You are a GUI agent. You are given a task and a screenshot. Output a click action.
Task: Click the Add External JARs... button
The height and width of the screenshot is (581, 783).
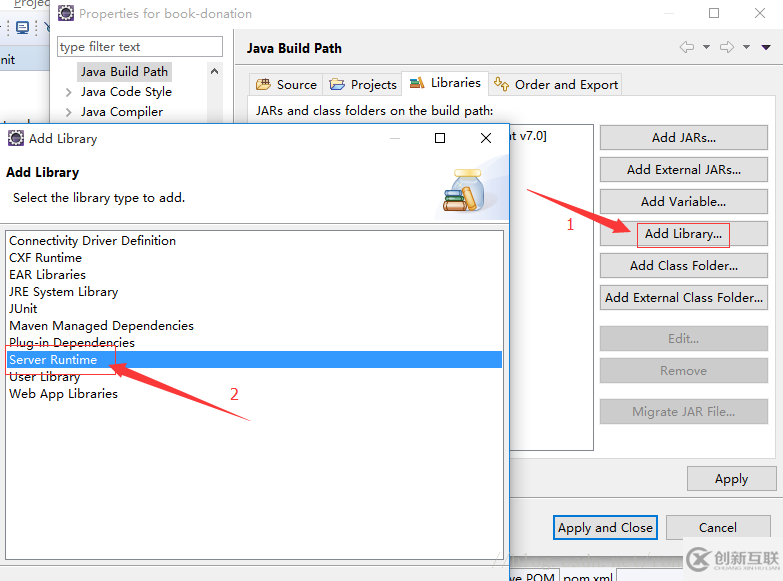coord(684,169)
